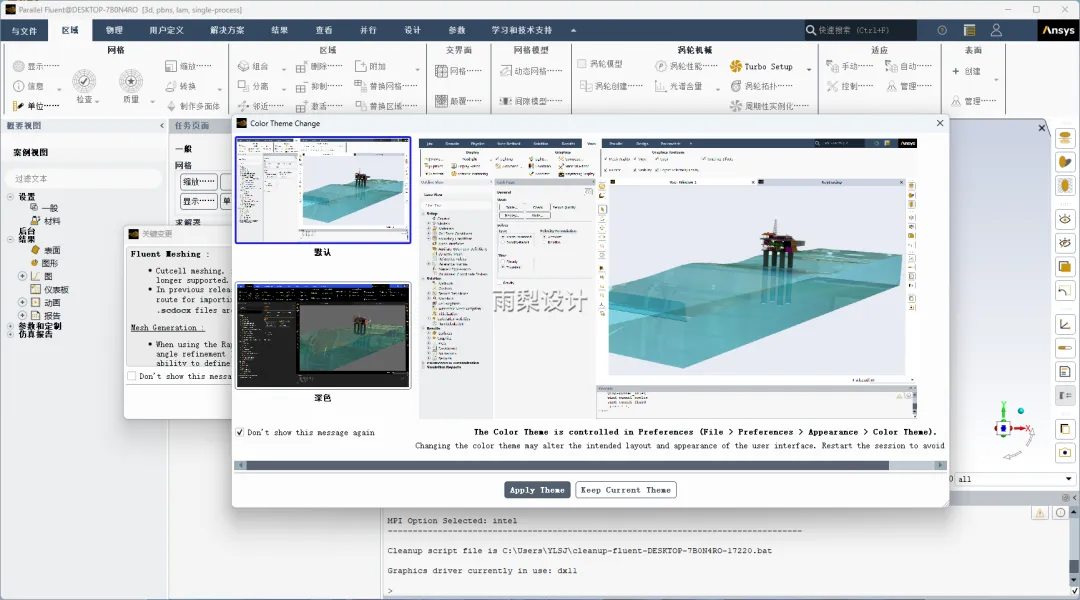Select the 深色 (dark) theme thumbnail
The height and width of the screenshot is (600, 1080).
click(x=323, y=335)
